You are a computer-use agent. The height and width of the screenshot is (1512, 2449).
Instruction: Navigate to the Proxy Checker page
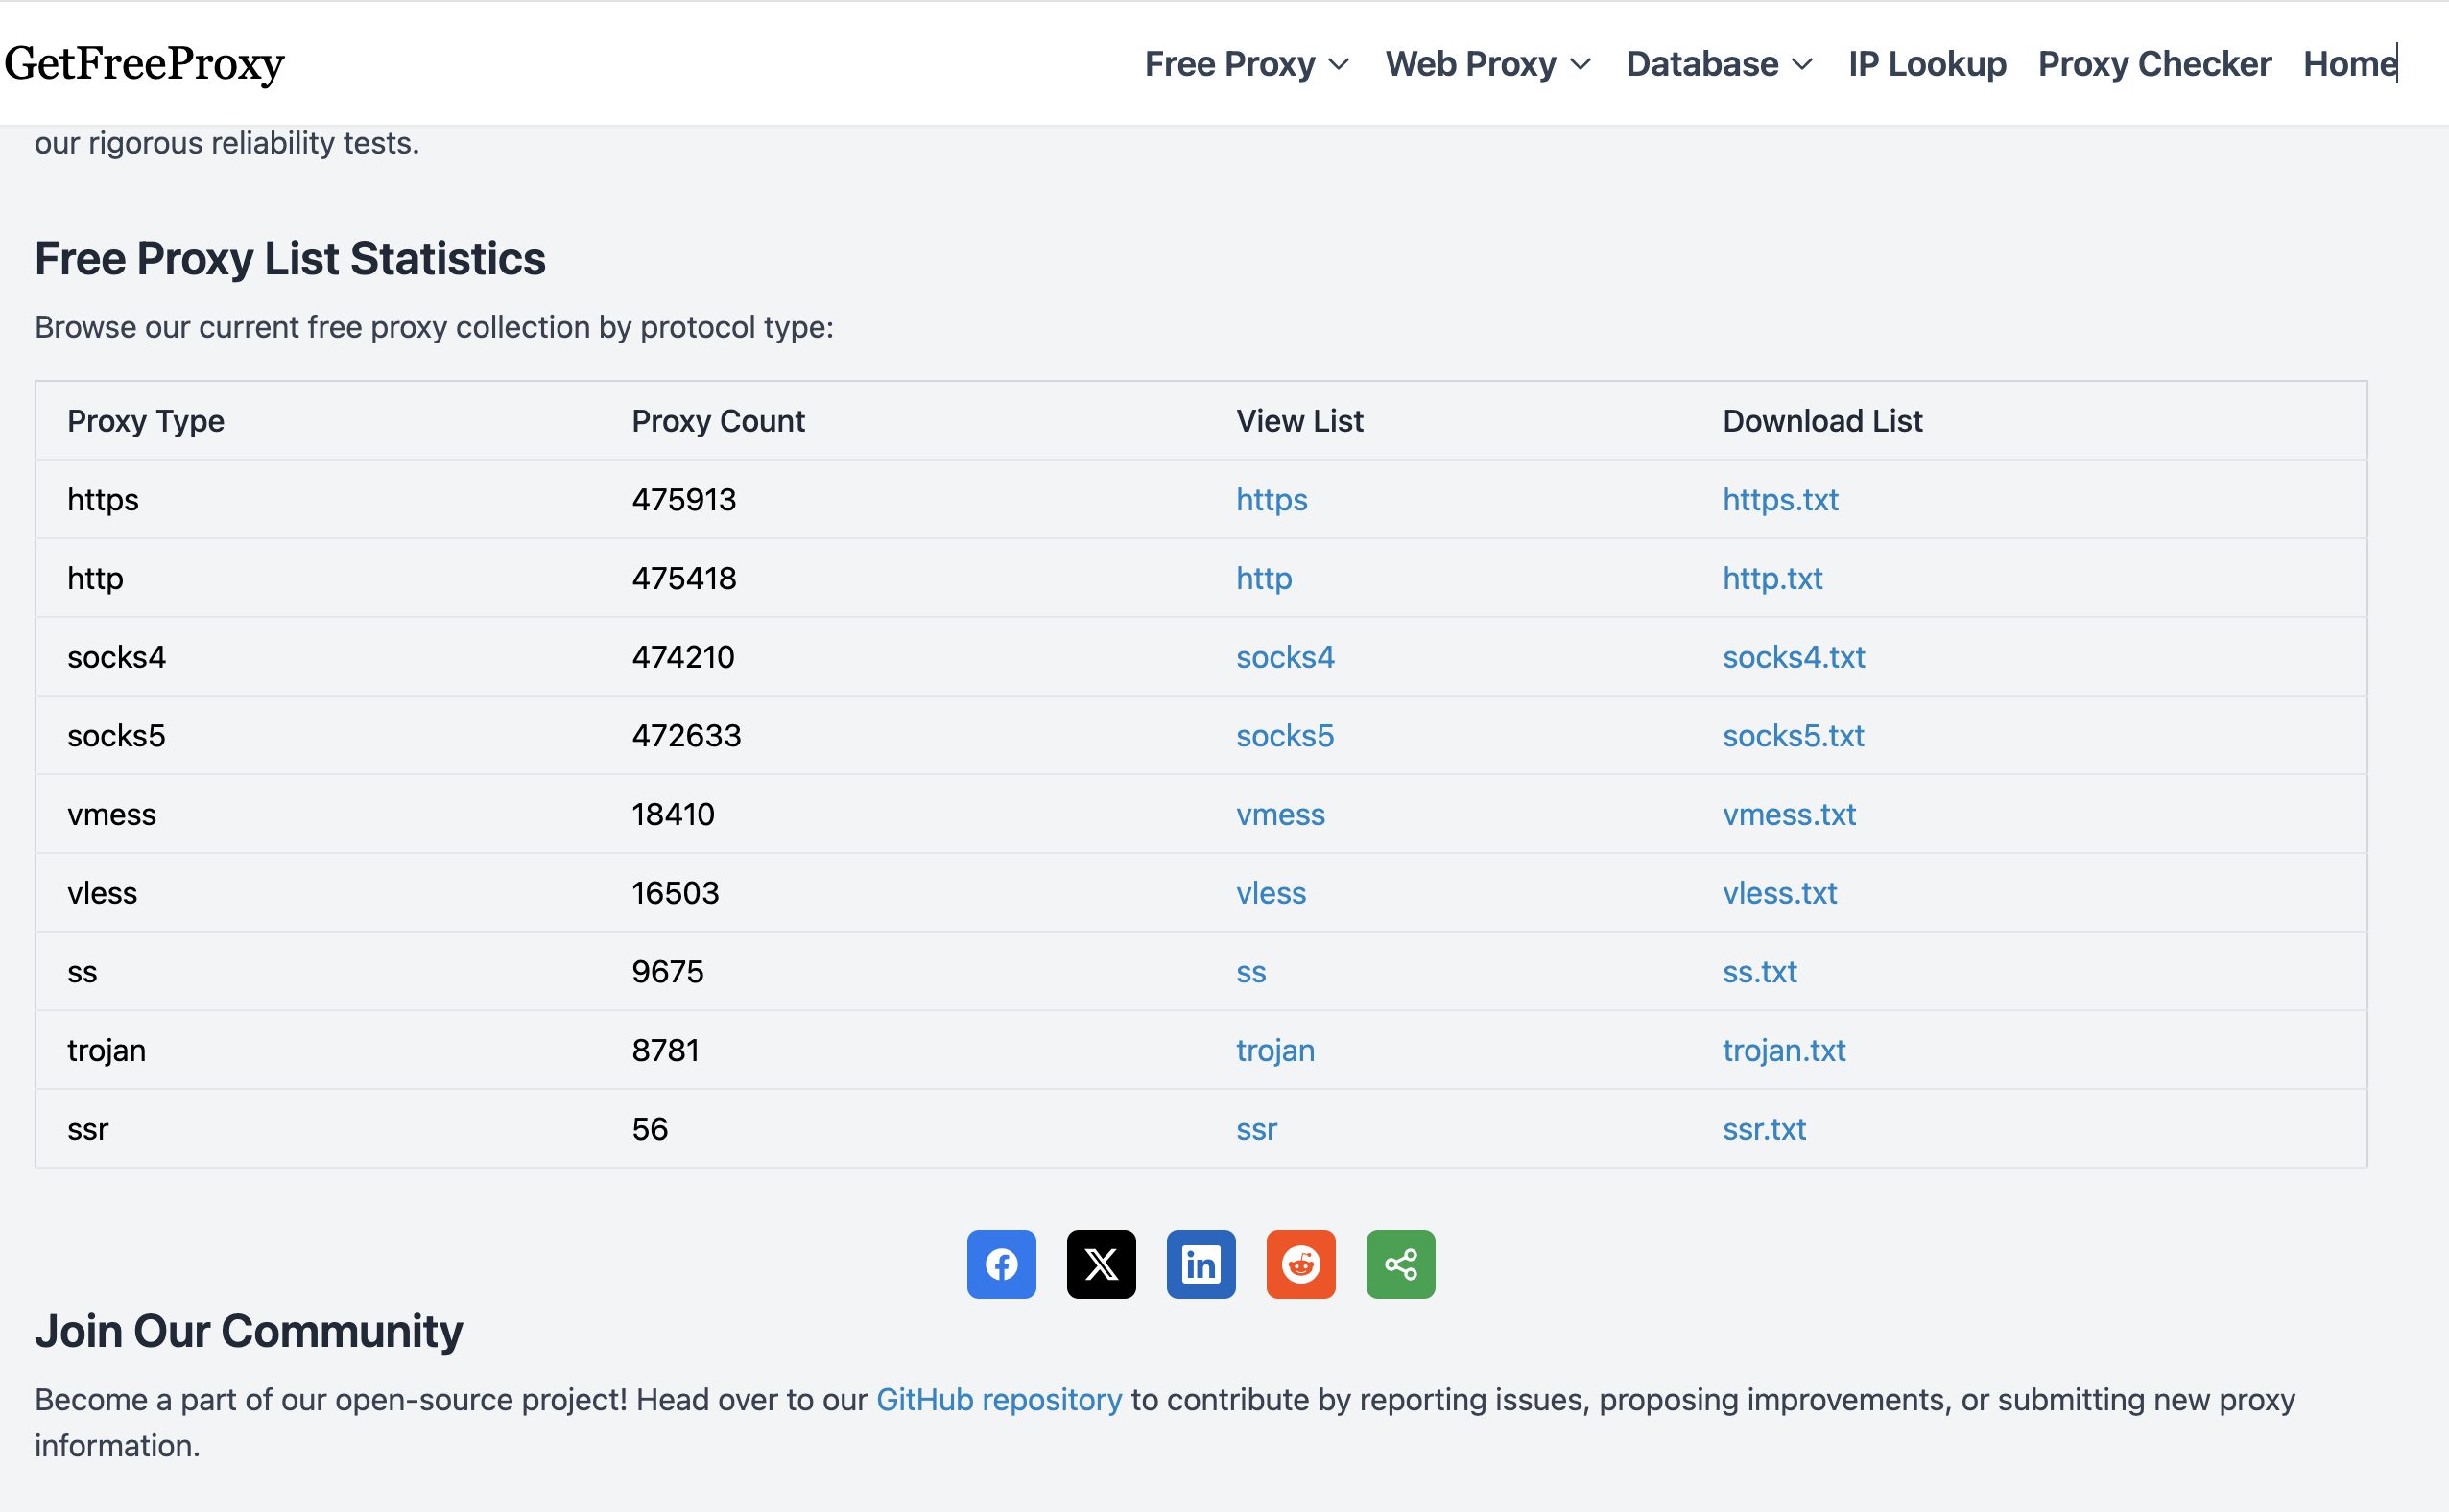click(2154, 63)
